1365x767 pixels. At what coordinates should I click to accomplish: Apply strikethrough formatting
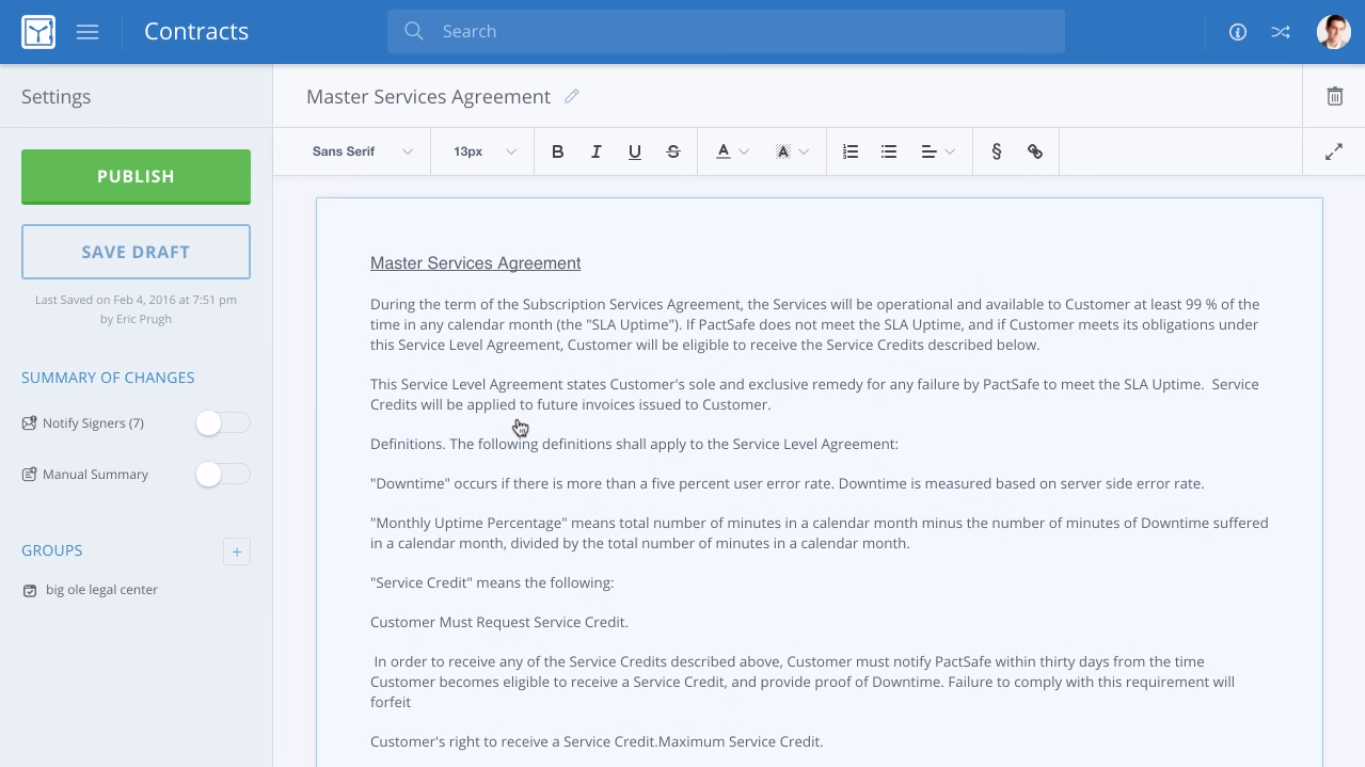click(673, 152)
